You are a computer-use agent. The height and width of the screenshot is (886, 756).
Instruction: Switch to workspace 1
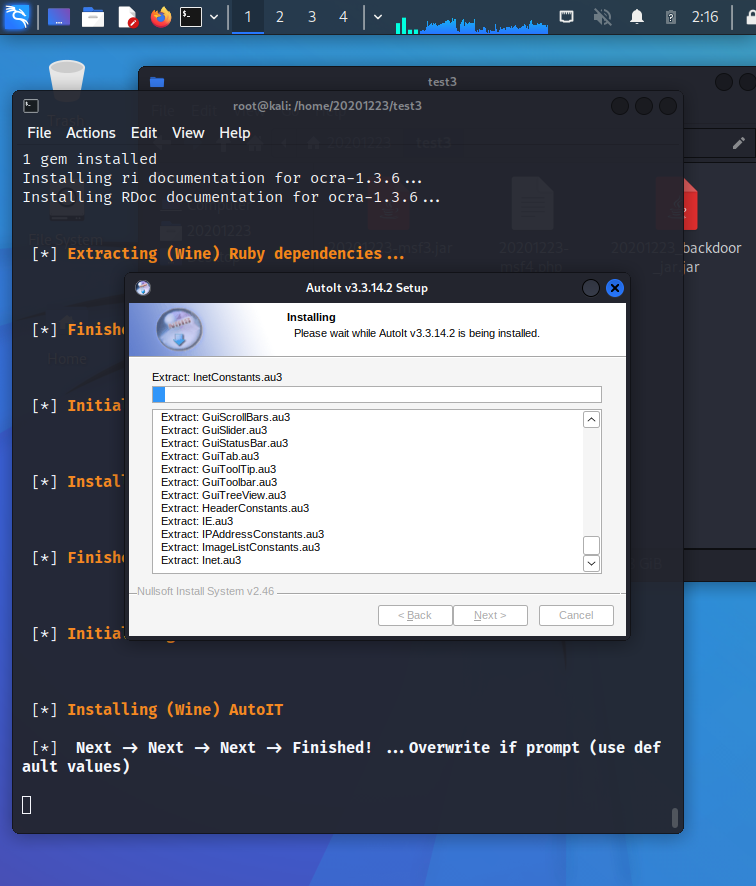tap(247, 17)
